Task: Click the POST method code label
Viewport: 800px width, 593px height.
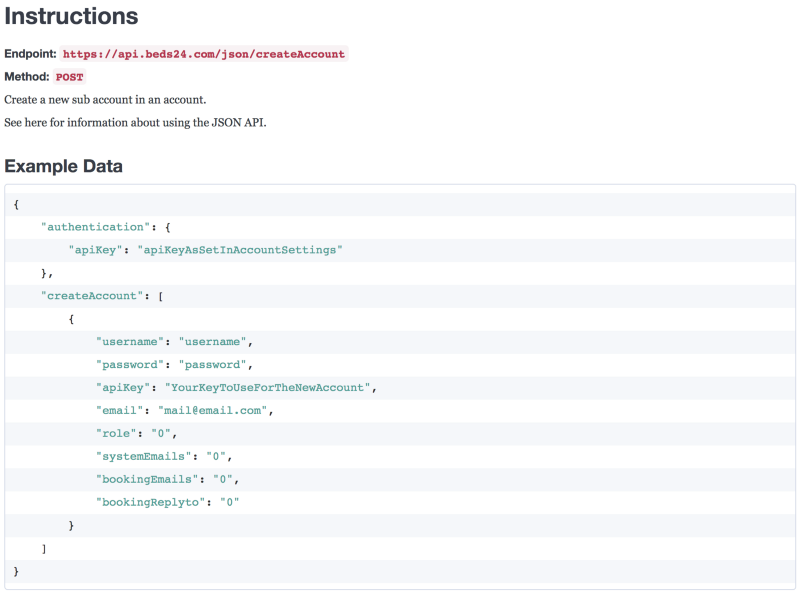Action: click(70, 77)
